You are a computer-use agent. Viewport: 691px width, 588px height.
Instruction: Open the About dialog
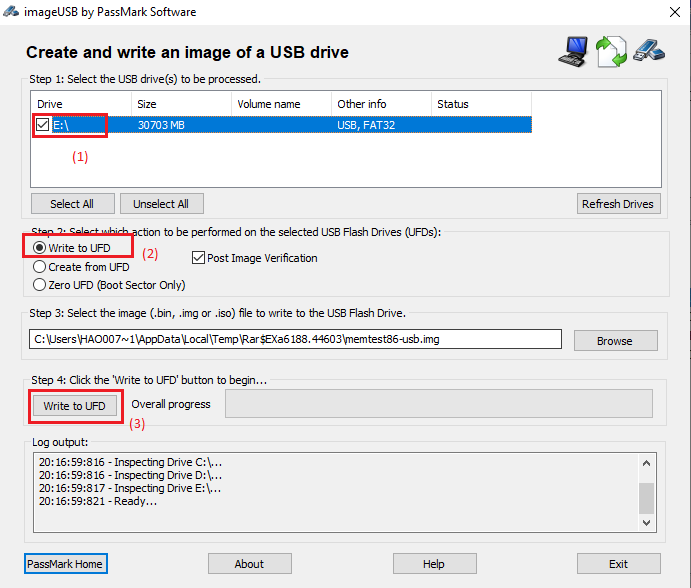click(x=249, y=564)
